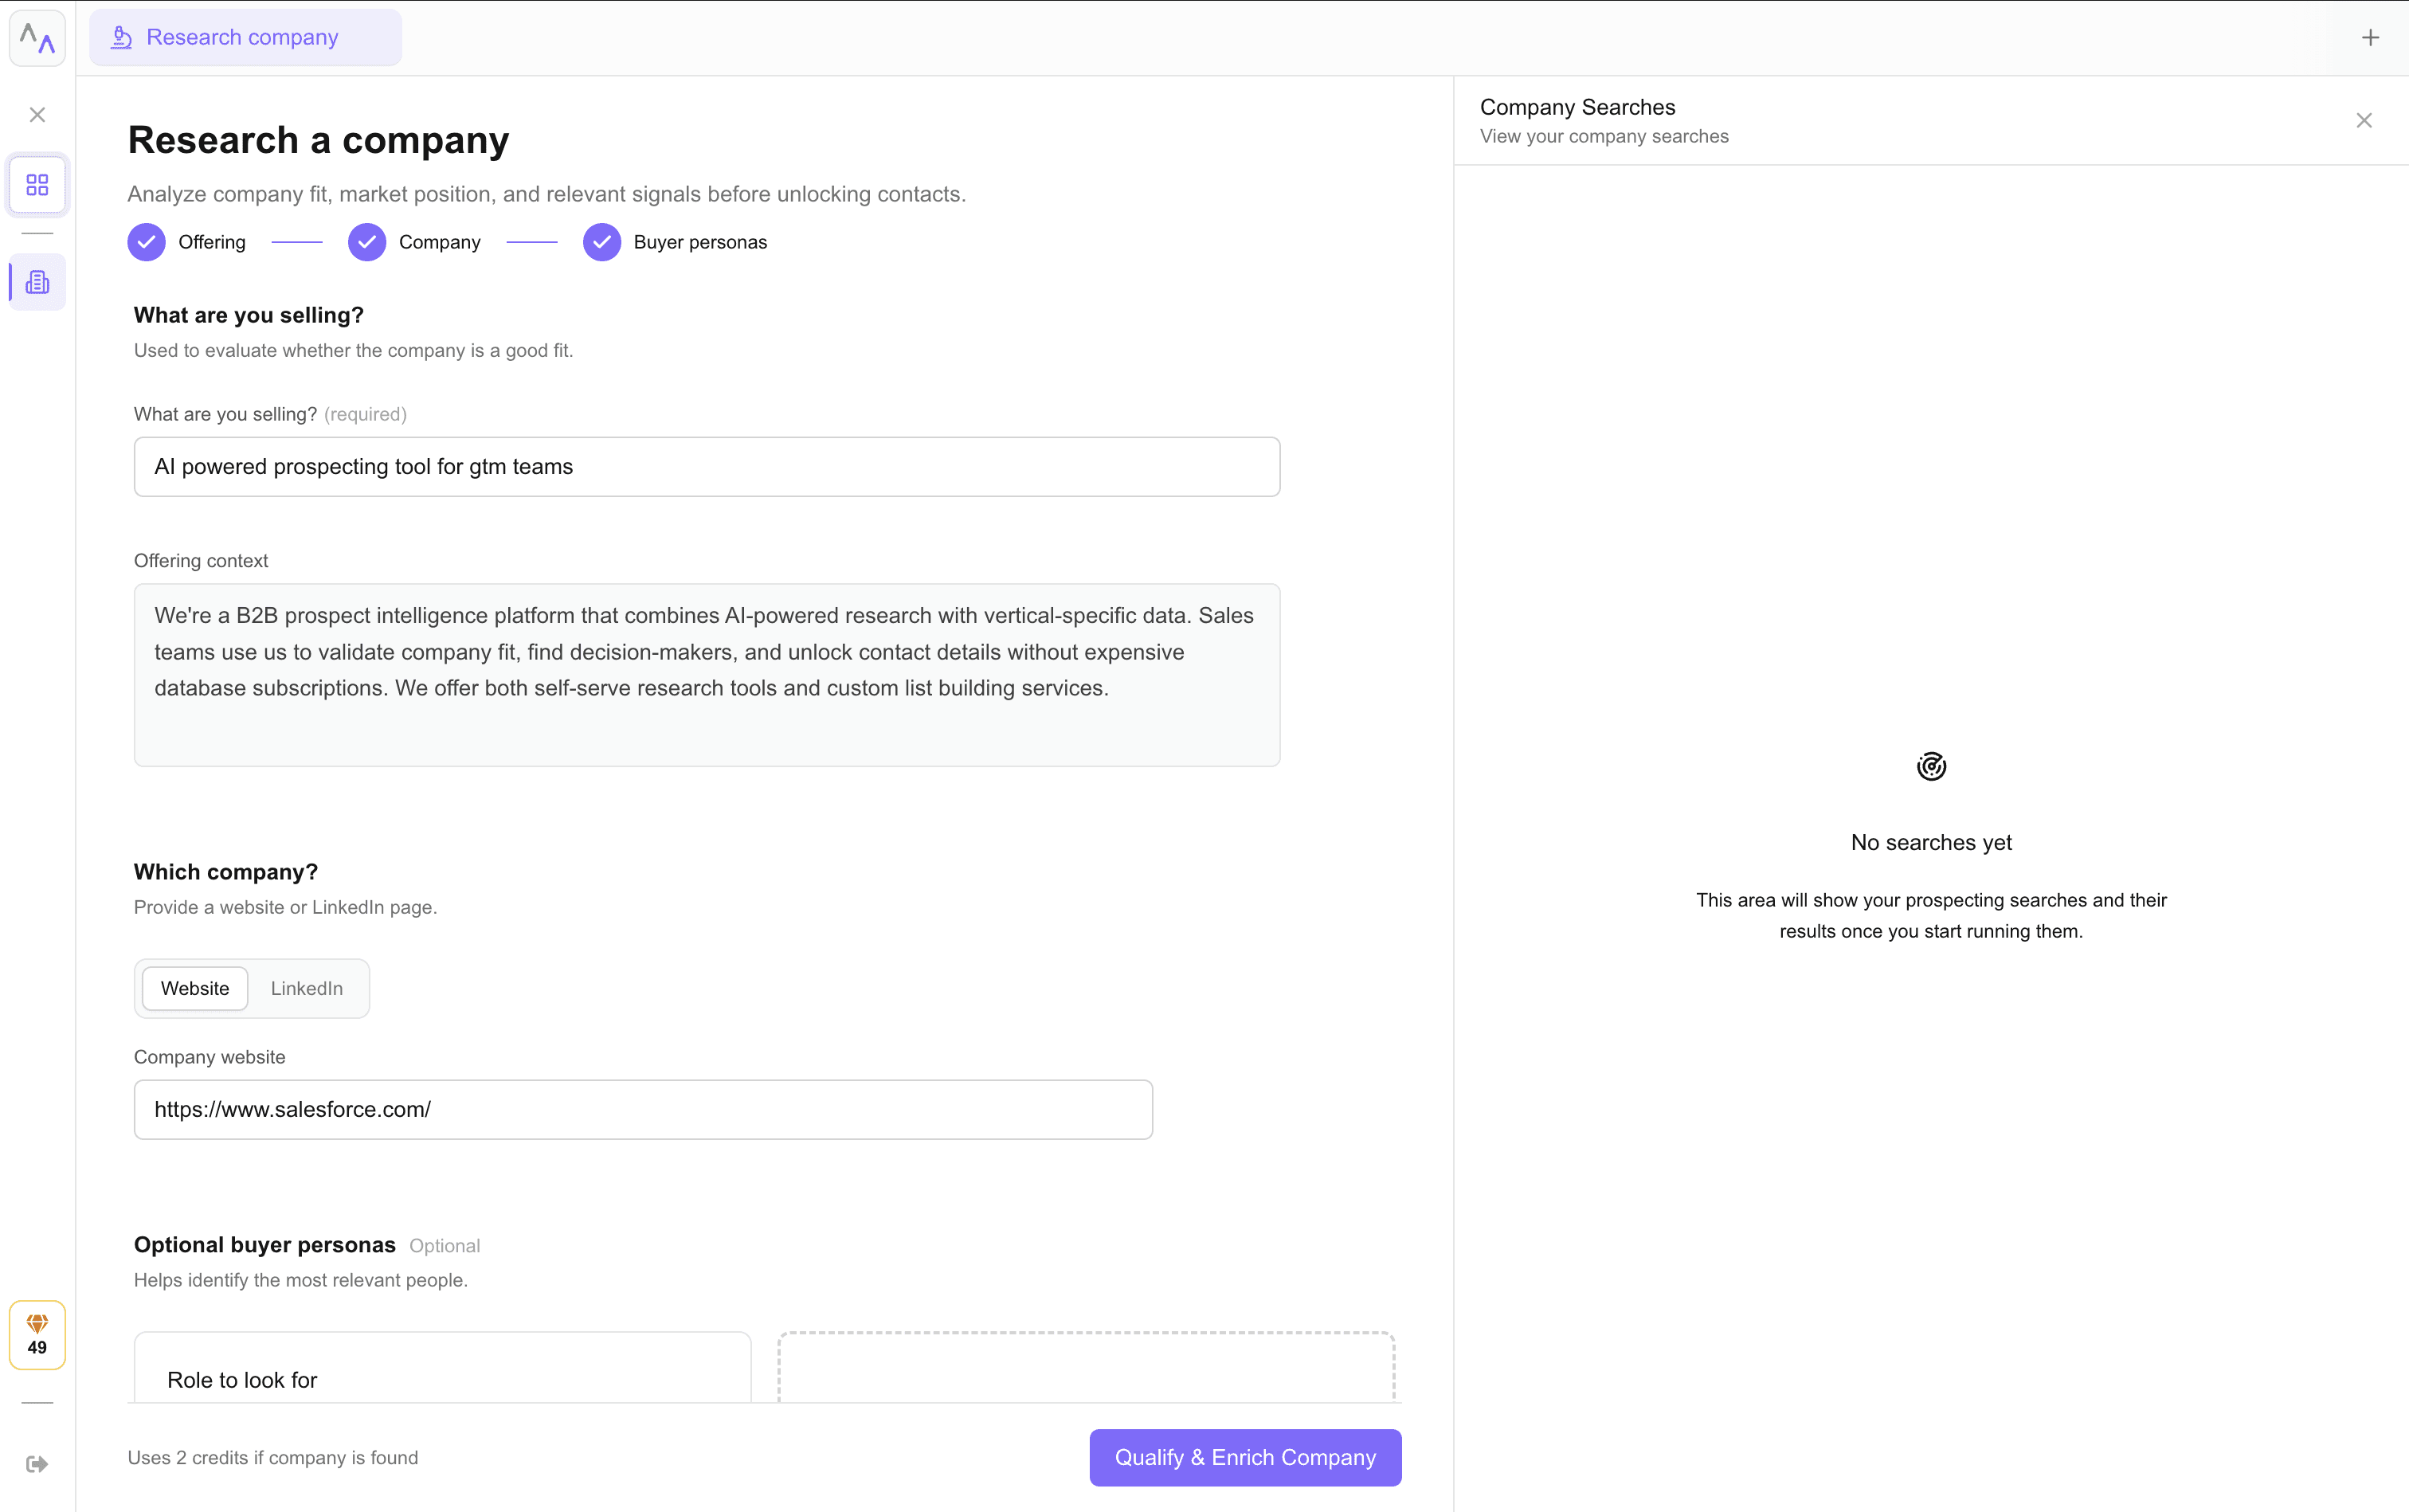This screenshot has height=1512, width=2409.
Task: Click the Role to look for field
Action: (x=442, y=1380)
